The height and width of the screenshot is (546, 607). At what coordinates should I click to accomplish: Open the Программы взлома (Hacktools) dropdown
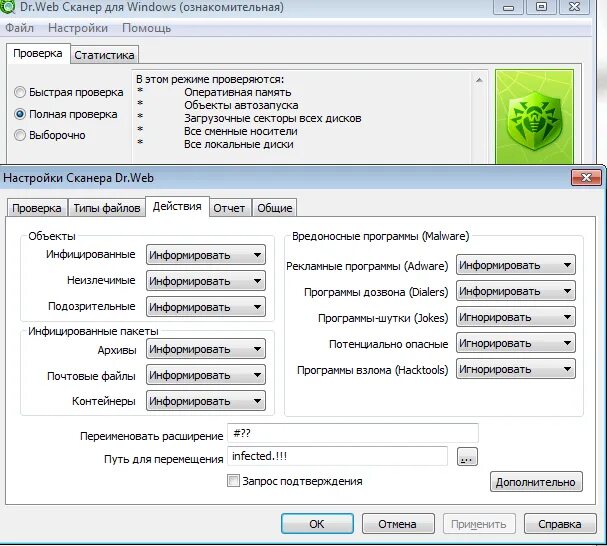(516, 369)
